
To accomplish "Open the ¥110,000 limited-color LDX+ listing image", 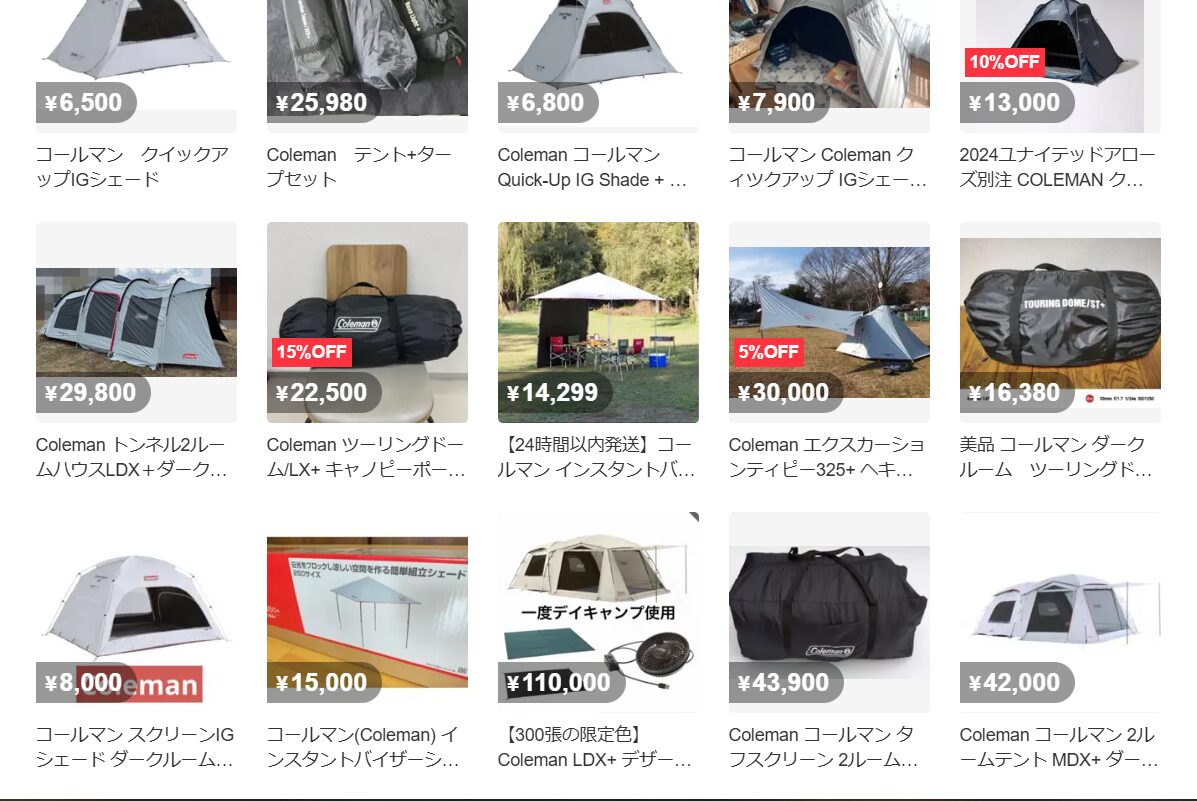I will click(x=598, y=612).
